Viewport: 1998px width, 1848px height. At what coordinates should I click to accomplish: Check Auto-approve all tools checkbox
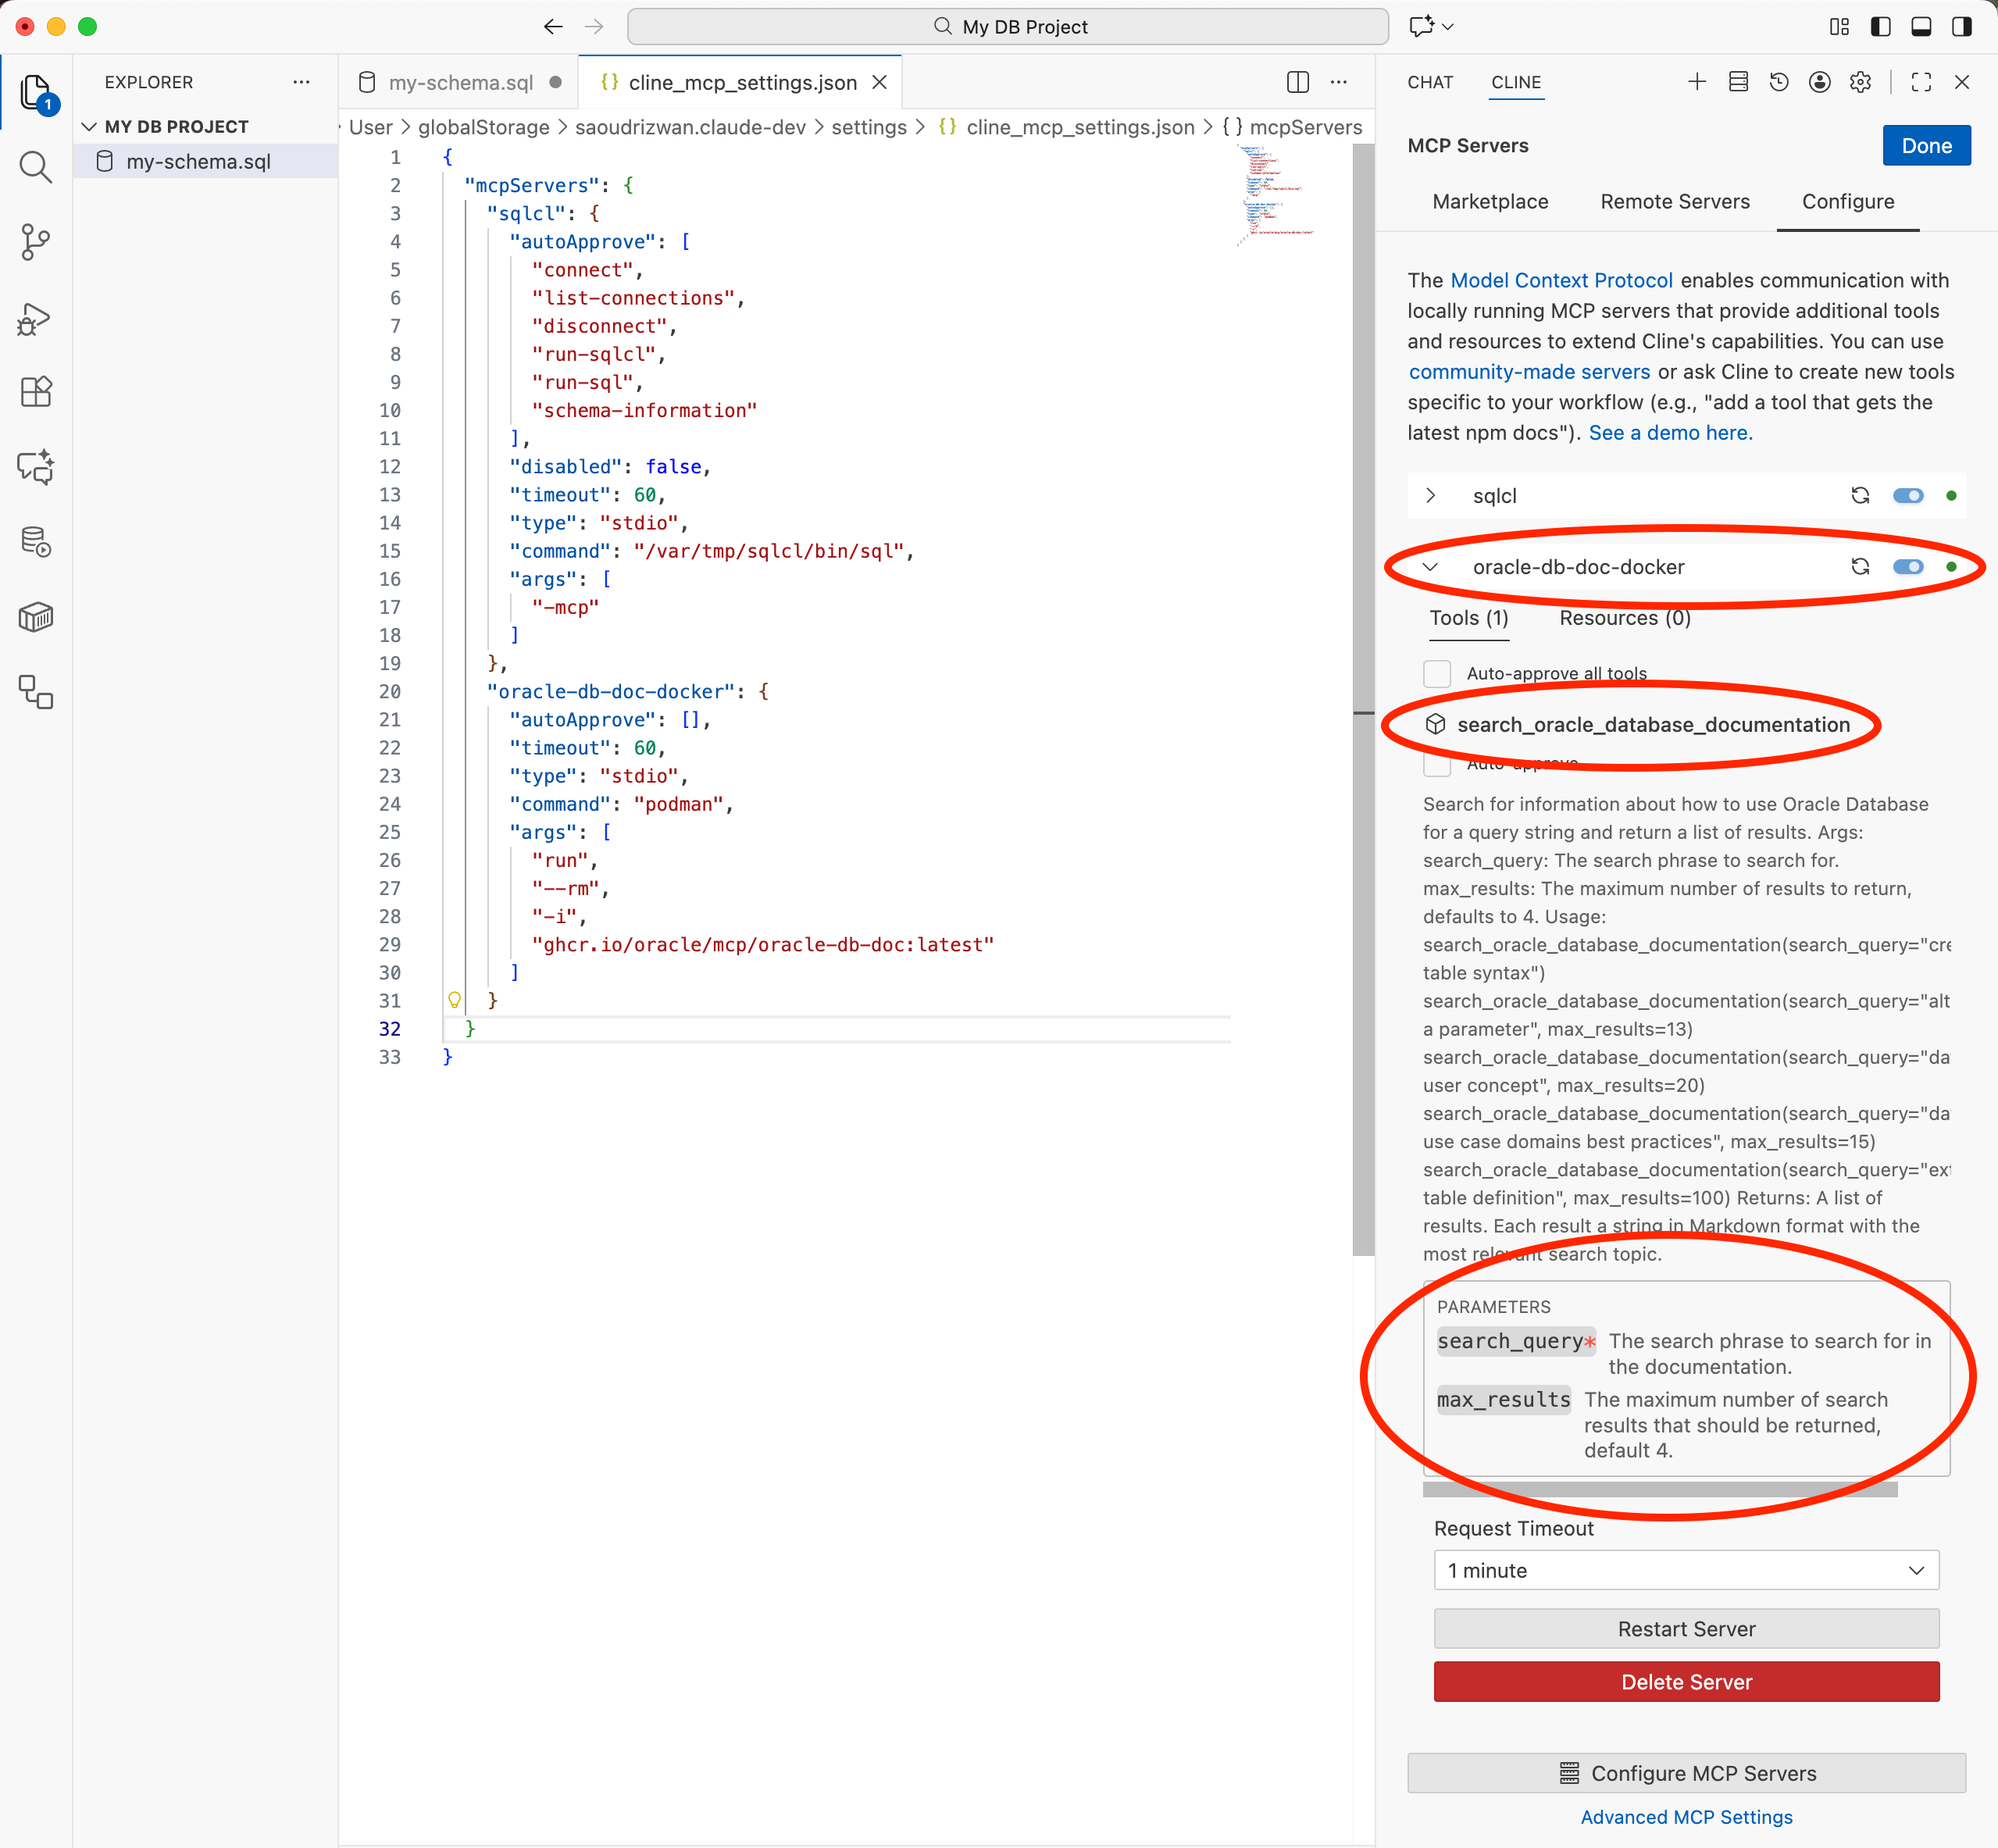(1437, 673)
